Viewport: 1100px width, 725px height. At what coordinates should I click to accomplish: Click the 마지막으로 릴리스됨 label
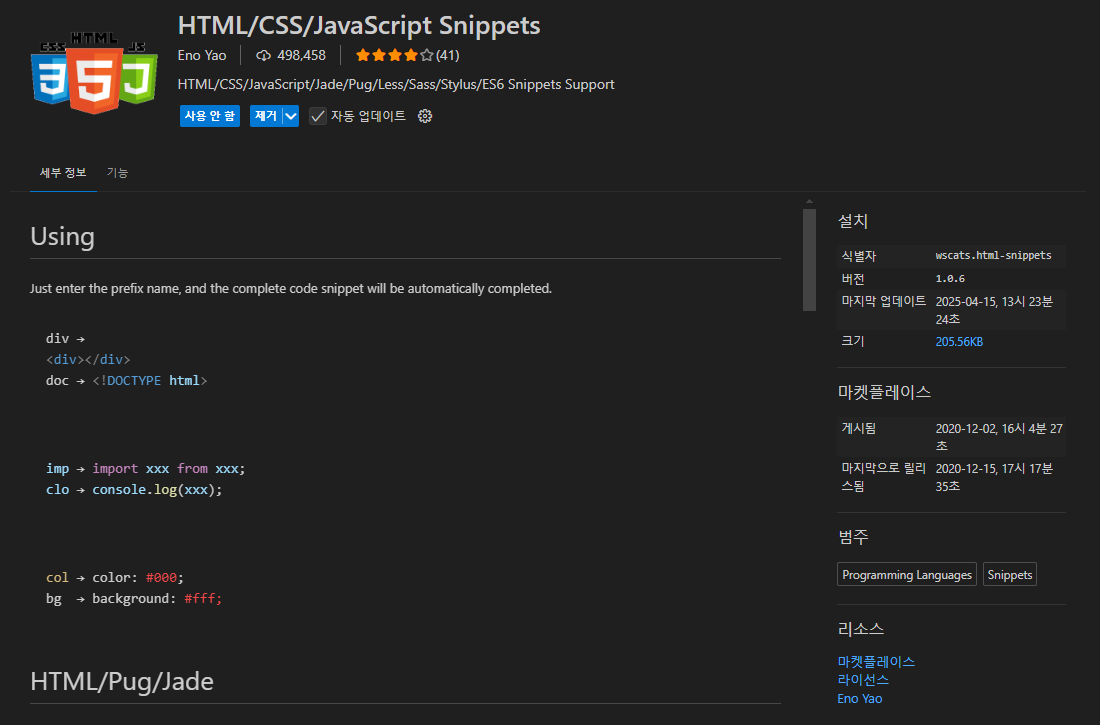[884, 477]
